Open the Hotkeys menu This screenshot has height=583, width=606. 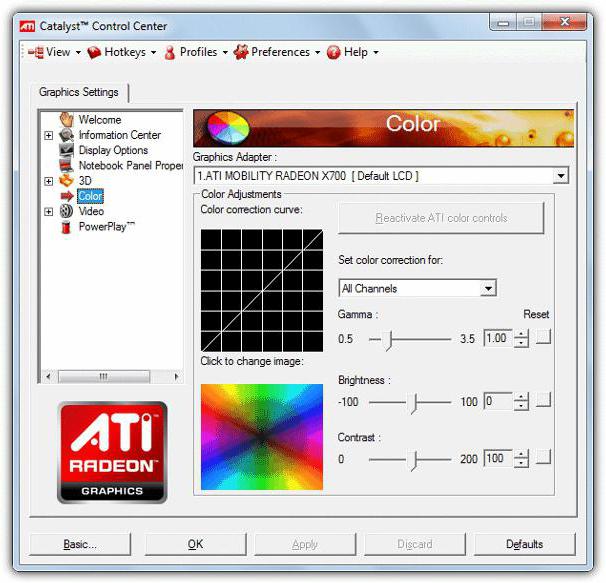pyautogui.click(x=122, y=52)
